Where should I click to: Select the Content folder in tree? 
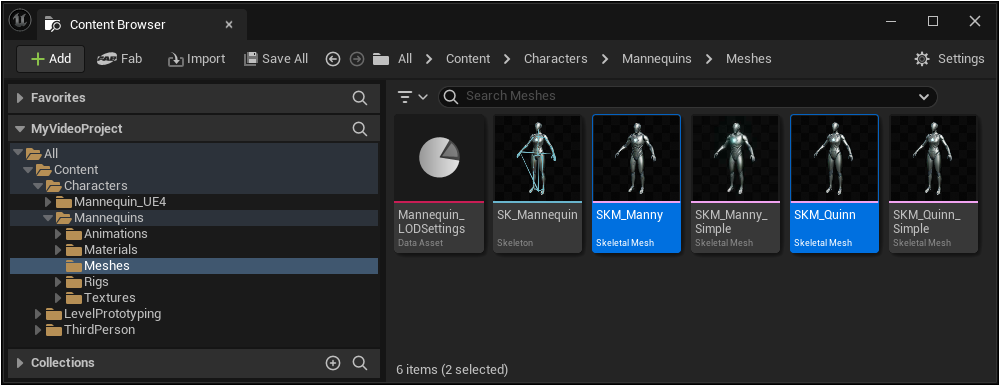[194, 170]
